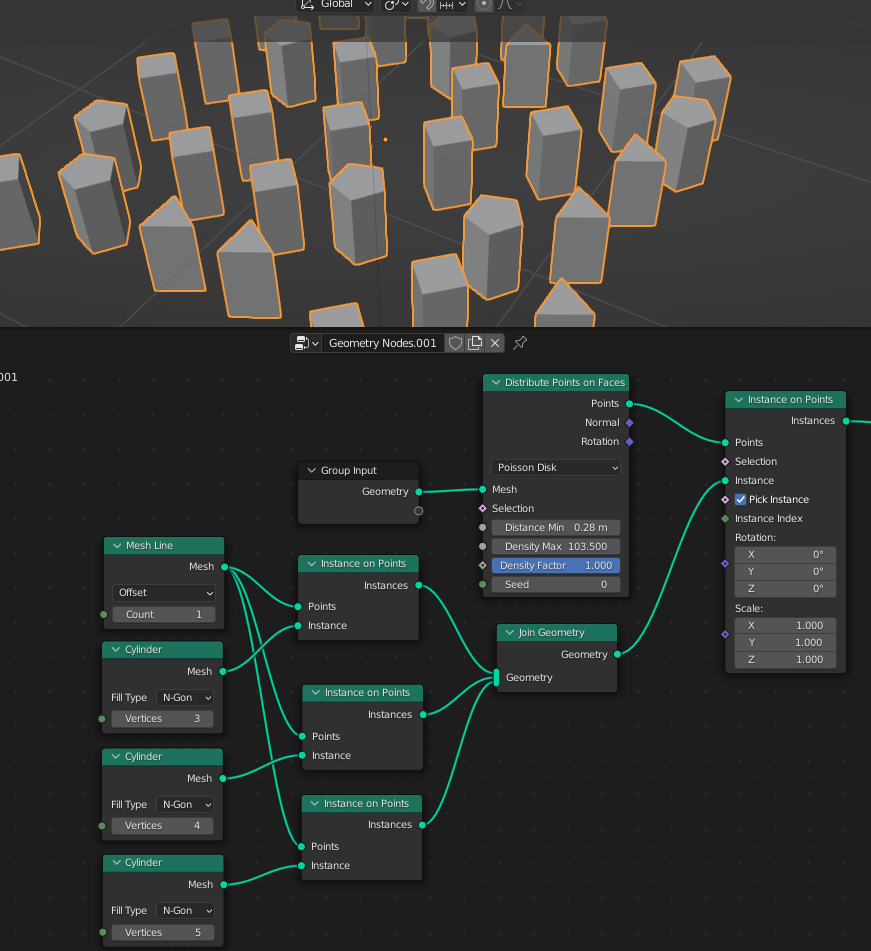Viewport: 871px width, 951px height.
Task: Toggle proportional editing in the viewport header
Action: click(483, 4)
